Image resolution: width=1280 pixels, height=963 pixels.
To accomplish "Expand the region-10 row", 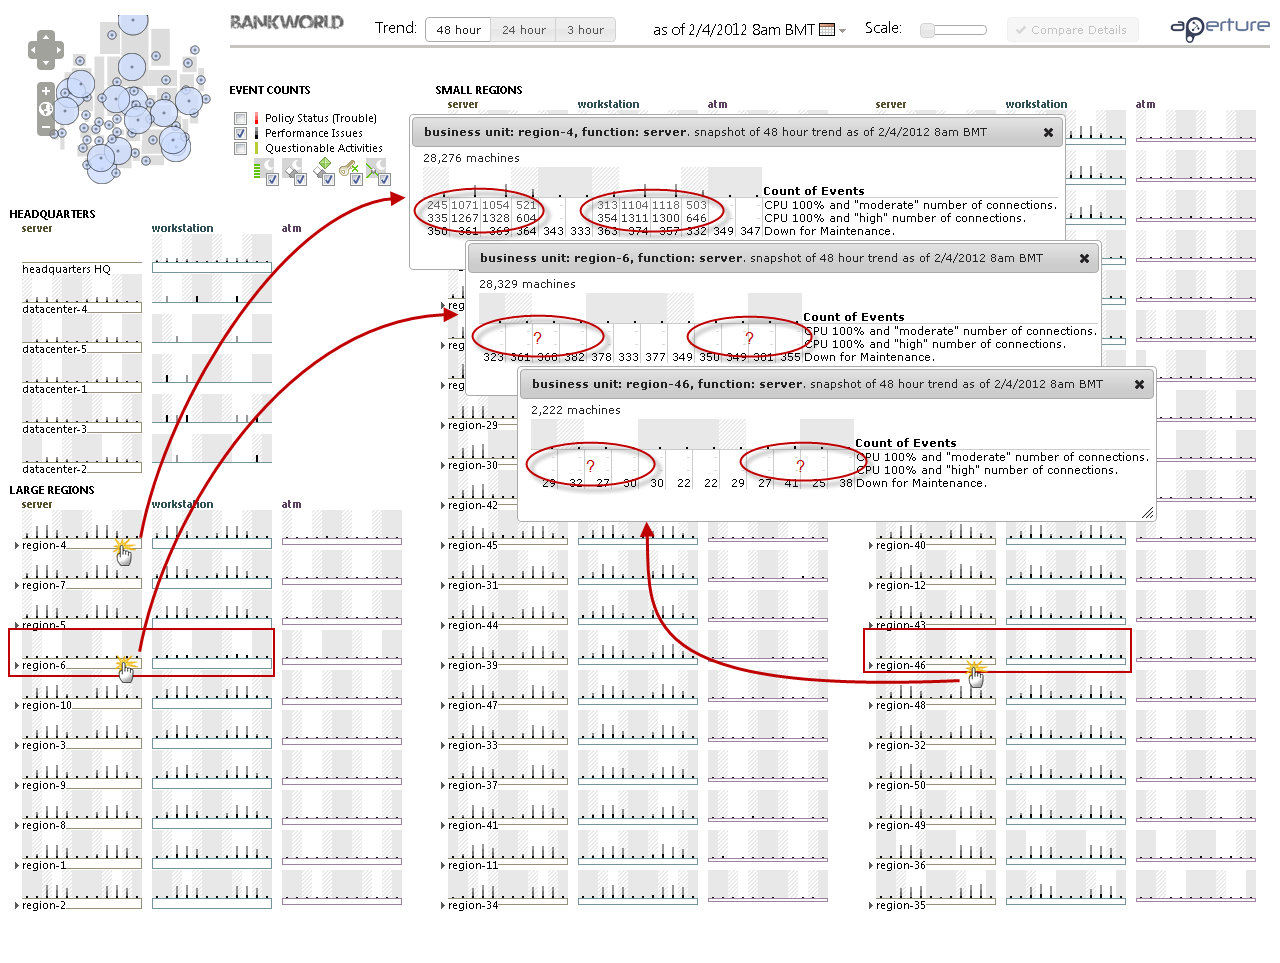I will click(x=17, y=706).
